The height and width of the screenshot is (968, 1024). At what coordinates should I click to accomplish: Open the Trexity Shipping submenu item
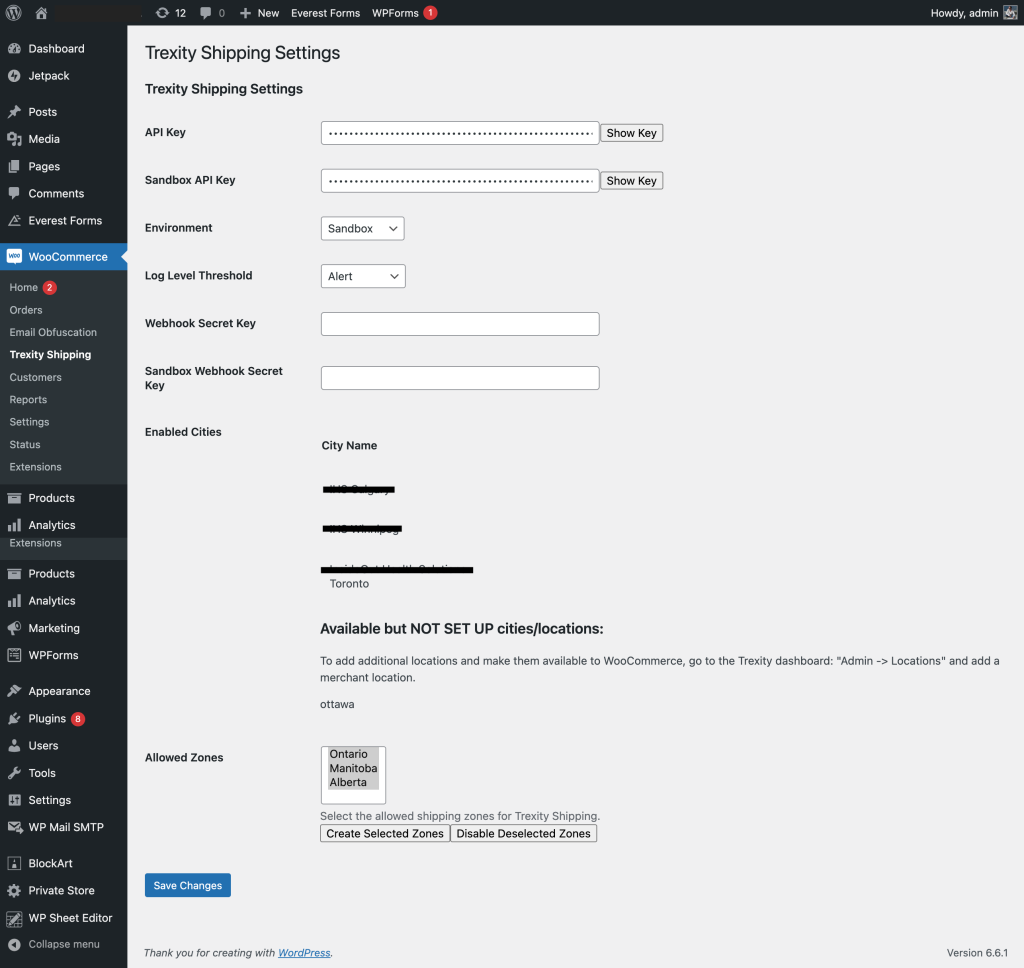tap(50, 355)
